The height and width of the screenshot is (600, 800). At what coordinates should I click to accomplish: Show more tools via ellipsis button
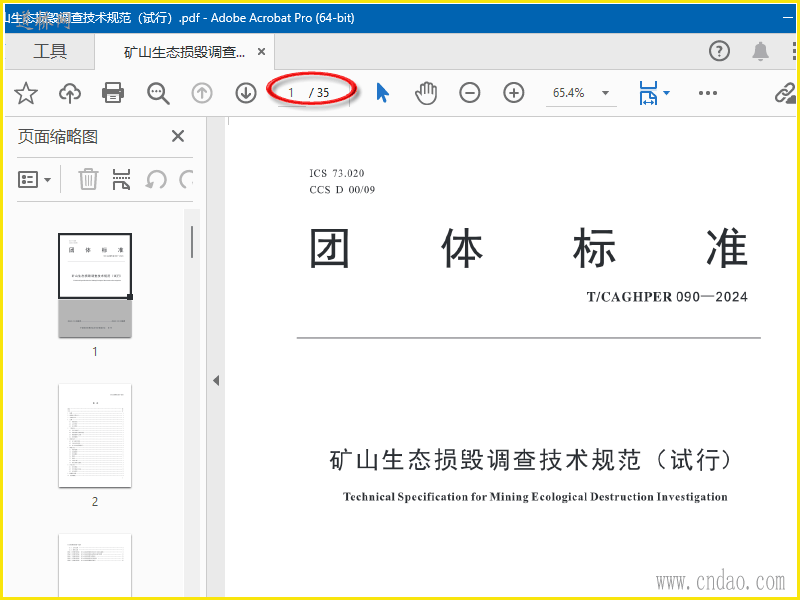[x=708, y=93]
